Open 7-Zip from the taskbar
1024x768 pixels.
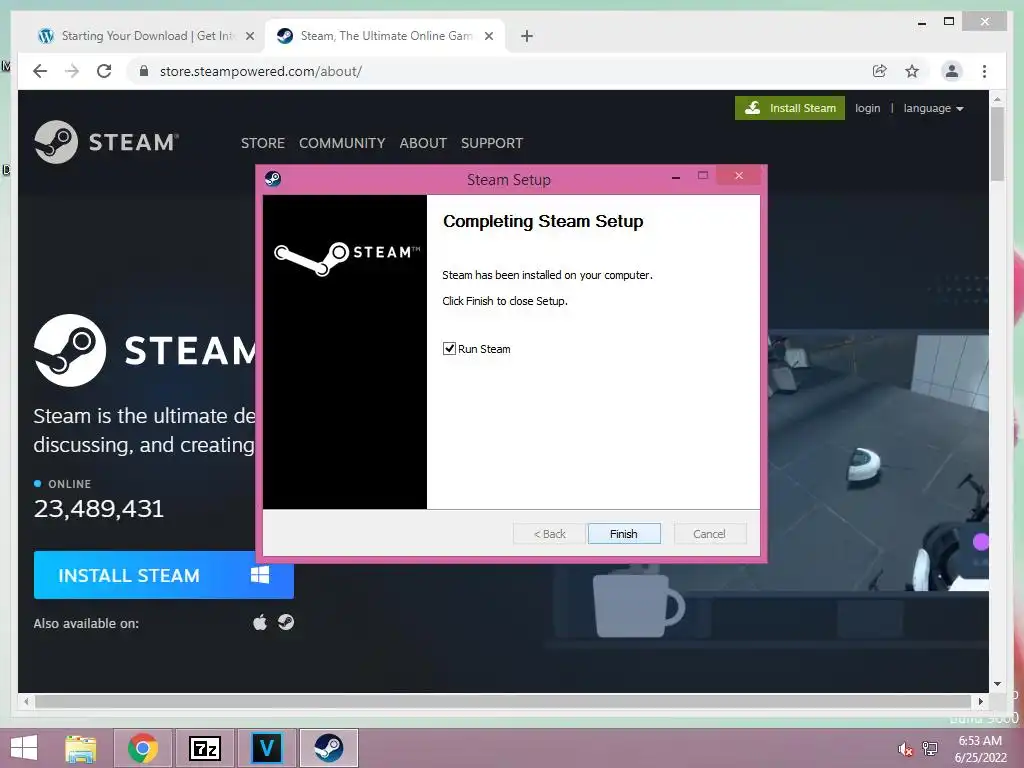tap(205, 748)
